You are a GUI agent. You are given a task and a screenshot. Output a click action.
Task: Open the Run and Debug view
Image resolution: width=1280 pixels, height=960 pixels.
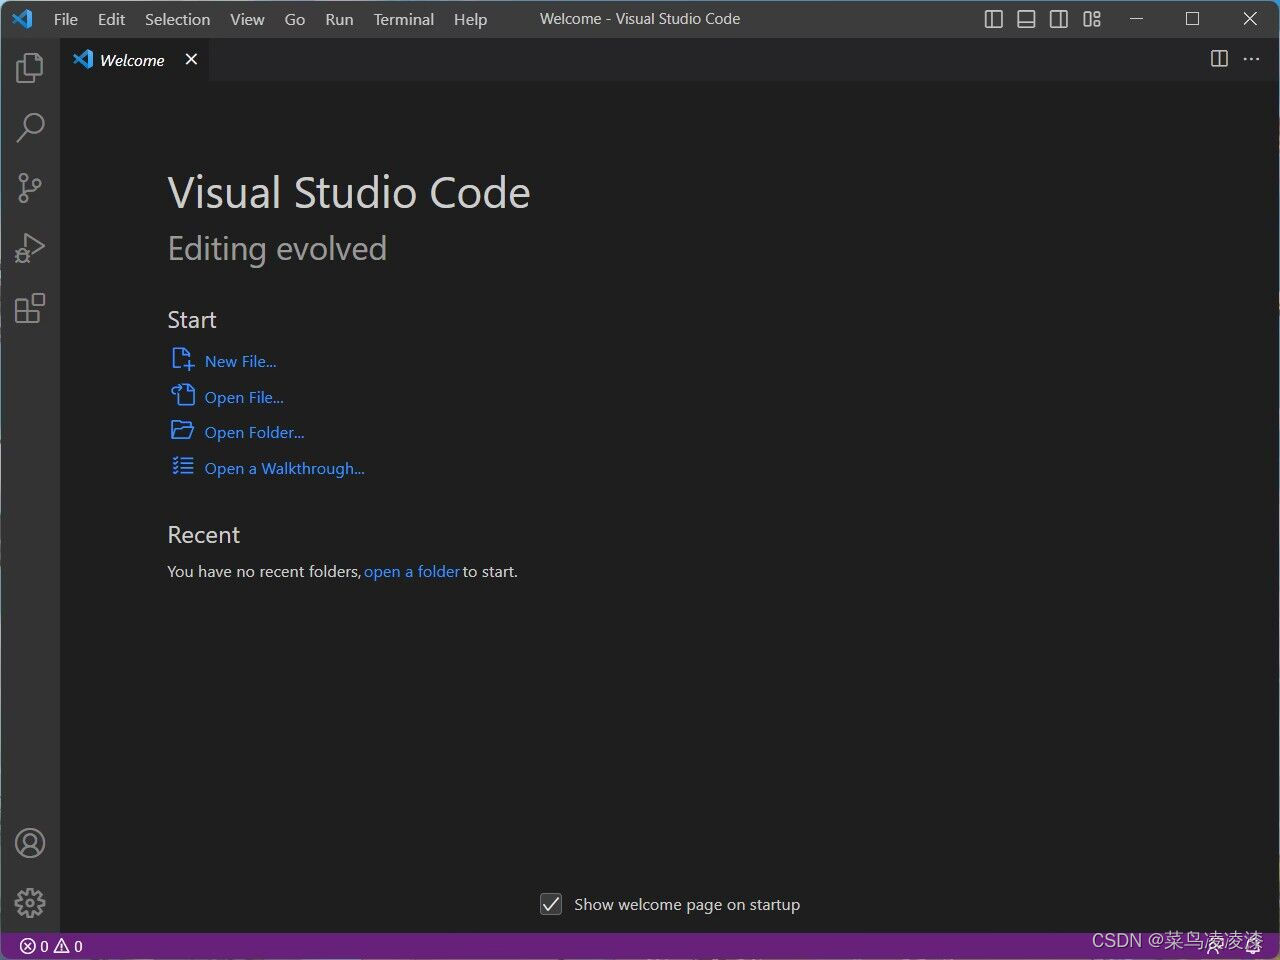[x=30, y=248]
